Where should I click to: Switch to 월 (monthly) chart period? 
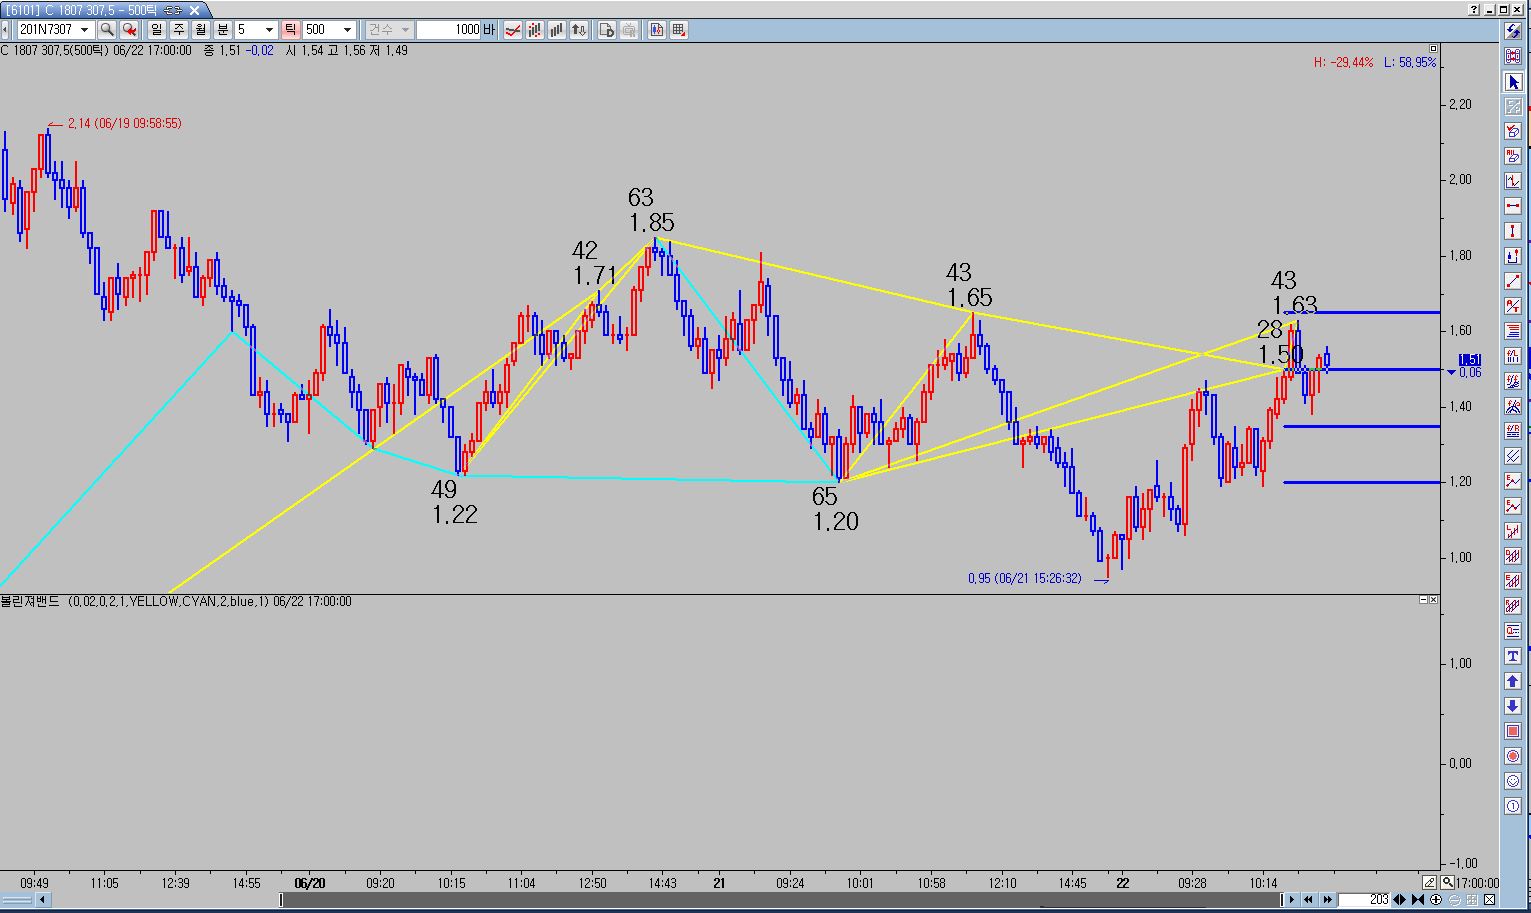(201, 30)
